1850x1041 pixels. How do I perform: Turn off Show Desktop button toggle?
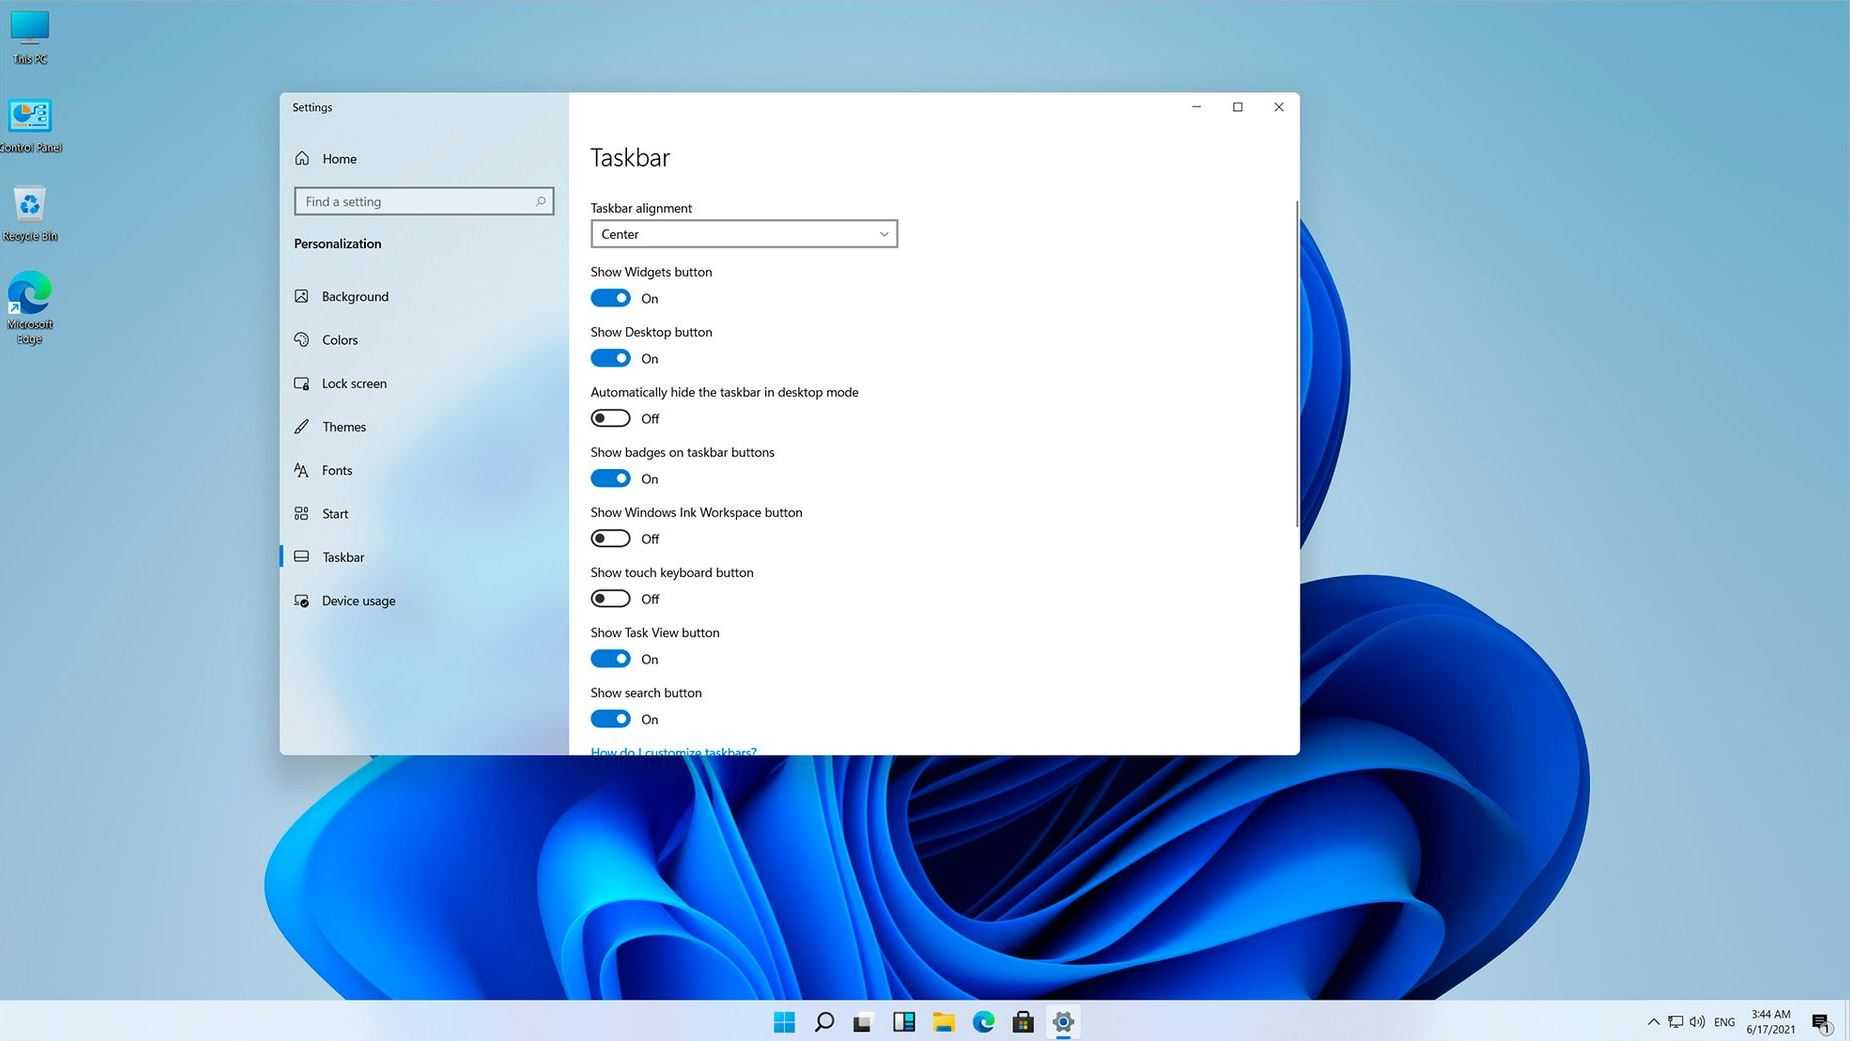pyautogui.click(x=610, y=358)
